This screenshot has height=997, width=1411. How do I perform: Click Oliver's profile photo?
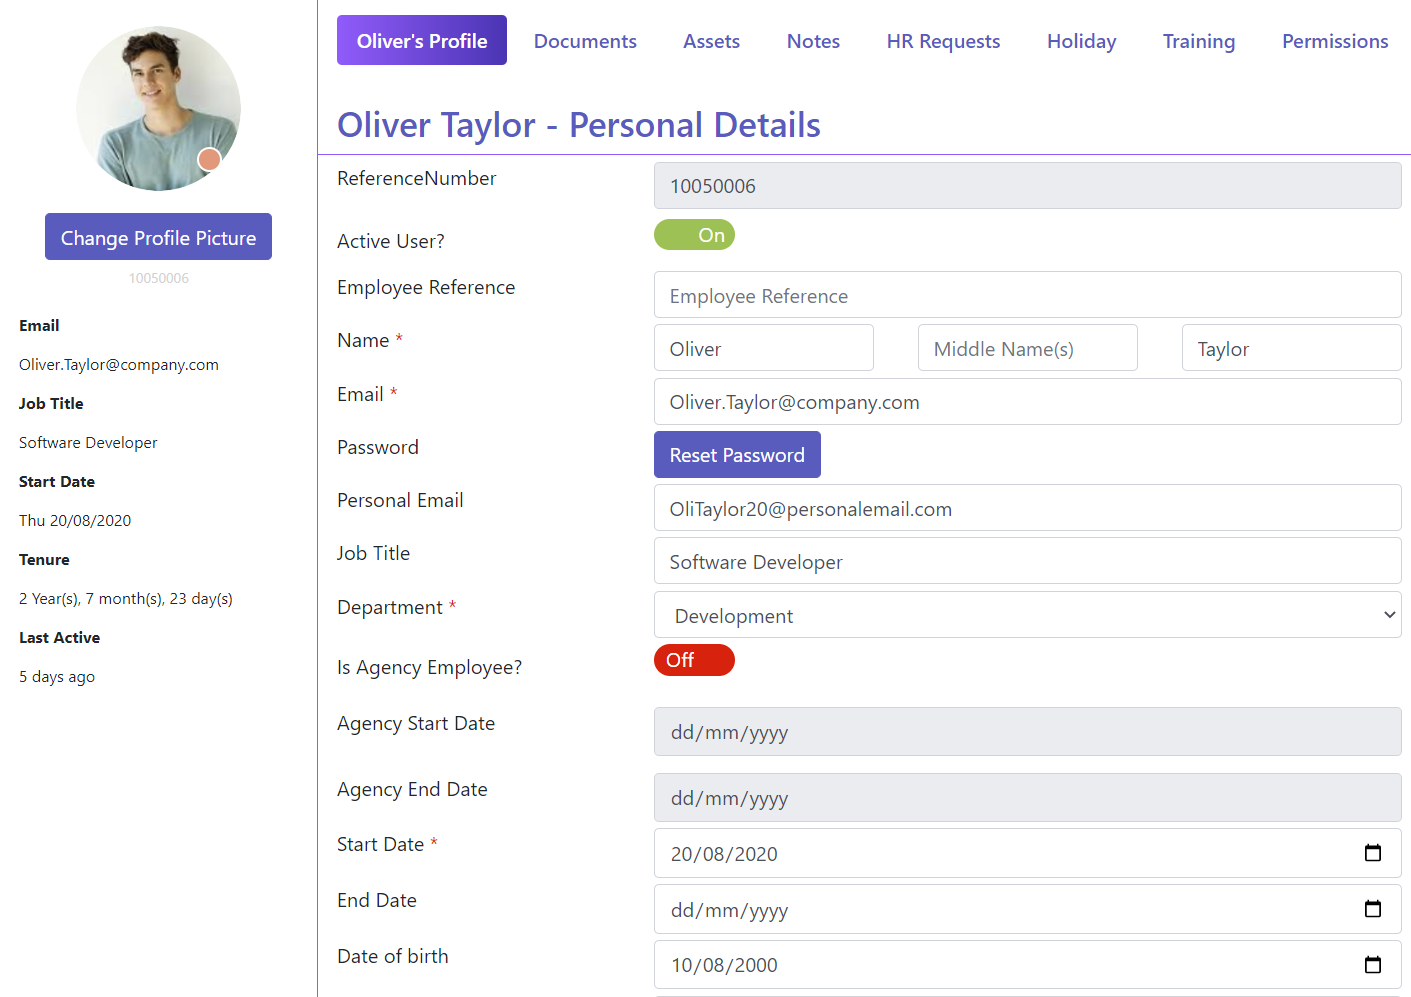point(158,108)
